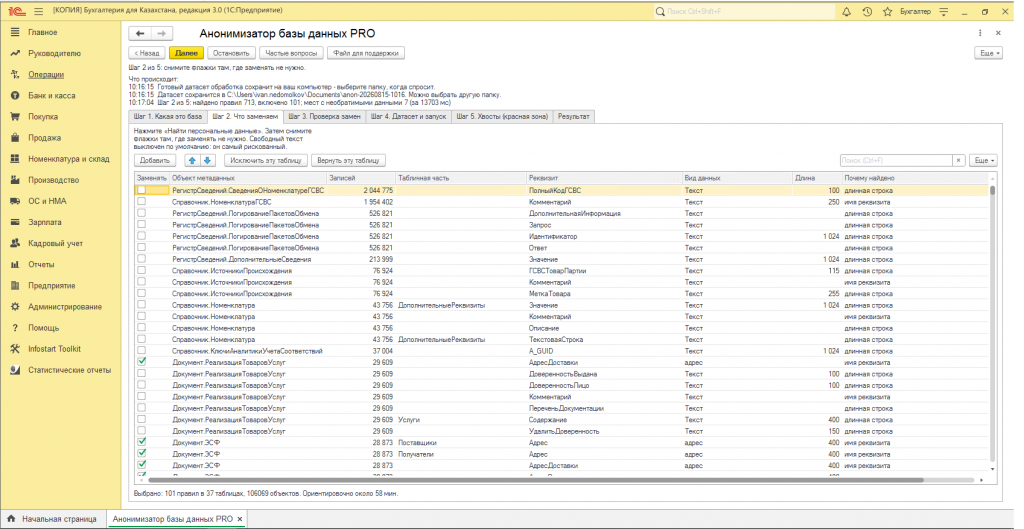Open the Руководителю section in sidebar
The image size is (1024, 529).
pos(54,54)
